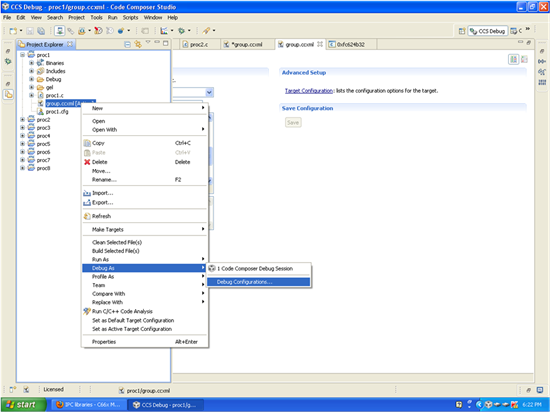The image size is (550, 412).
Task: Minimize the Project Explorer panel
Action: coord(157,43)
